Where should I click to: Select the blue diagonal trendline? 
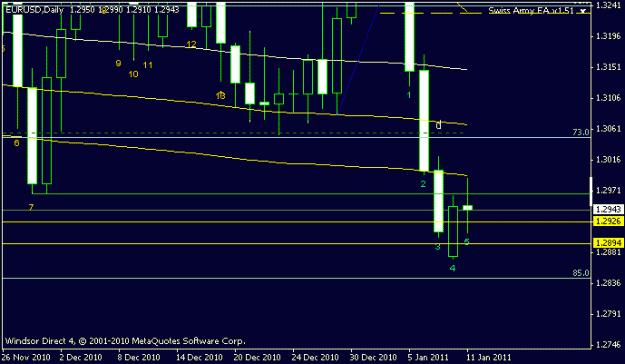[358, 60]
